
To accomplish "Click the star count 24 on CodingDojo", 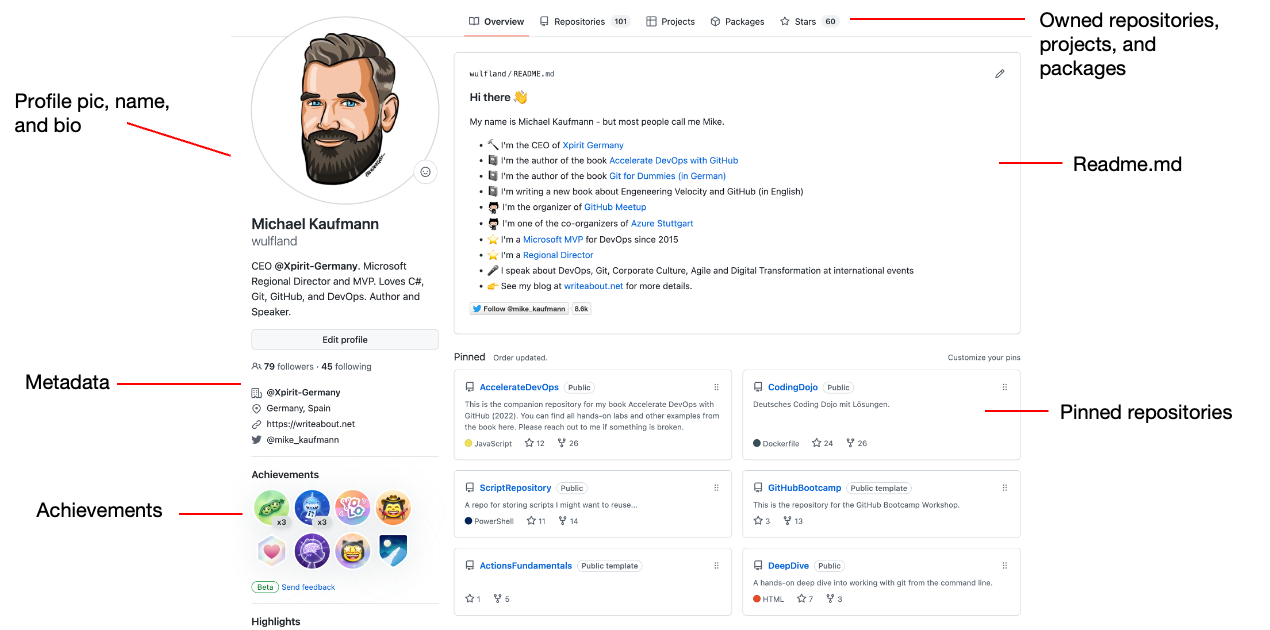I will 823,443.
